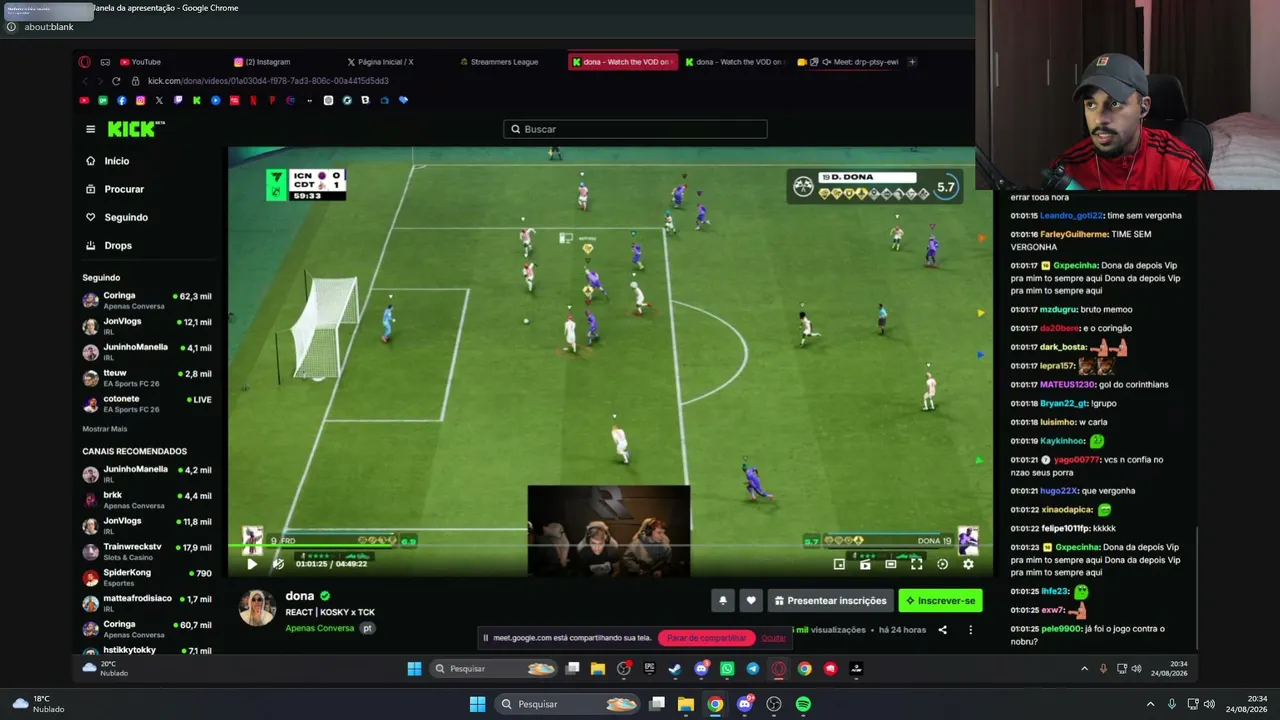The image size is (1280, 720).
Task: Switch to the YouTube browser tab
Action: coord(140,62)
